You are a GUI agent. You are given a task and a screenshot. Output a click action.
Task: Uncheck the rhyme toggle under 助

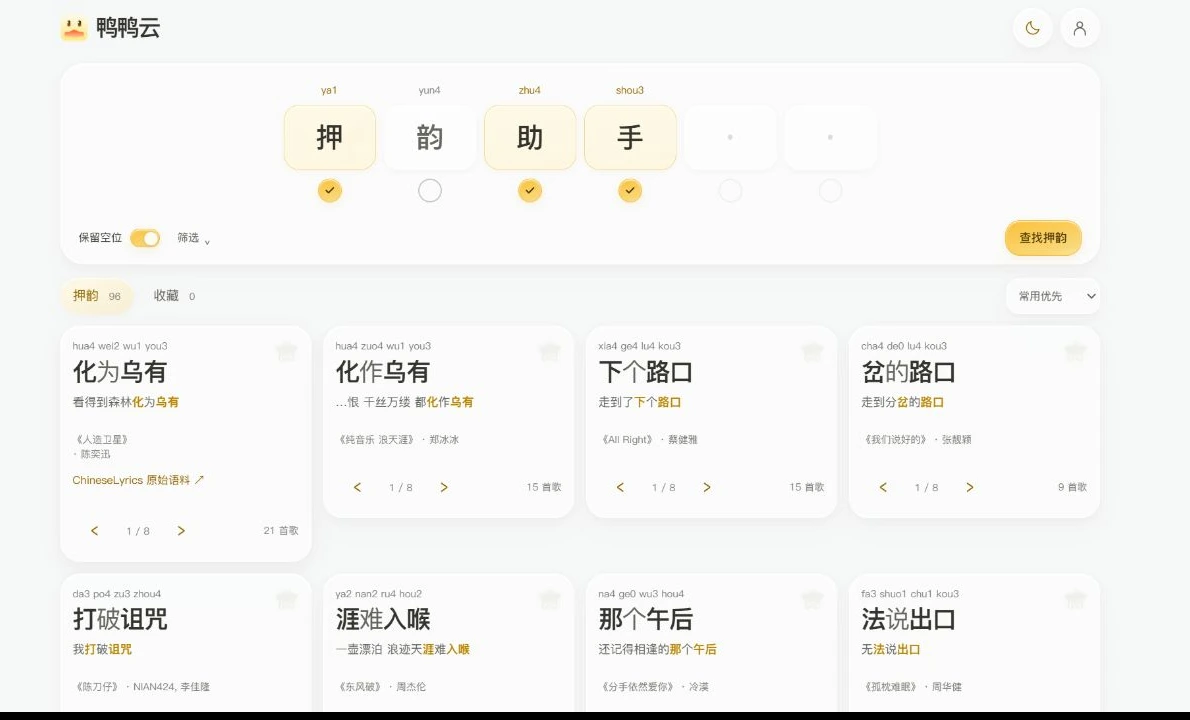coord(530,190)
